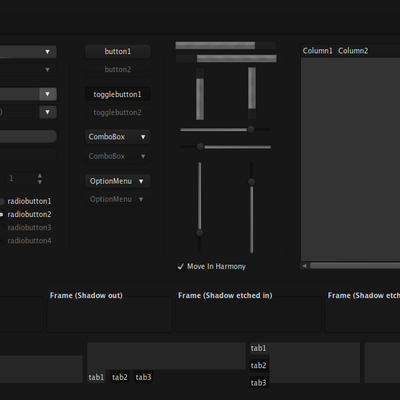
Task: Click the list's horizontal scrollbar left arrow
Action: point(304,266)
